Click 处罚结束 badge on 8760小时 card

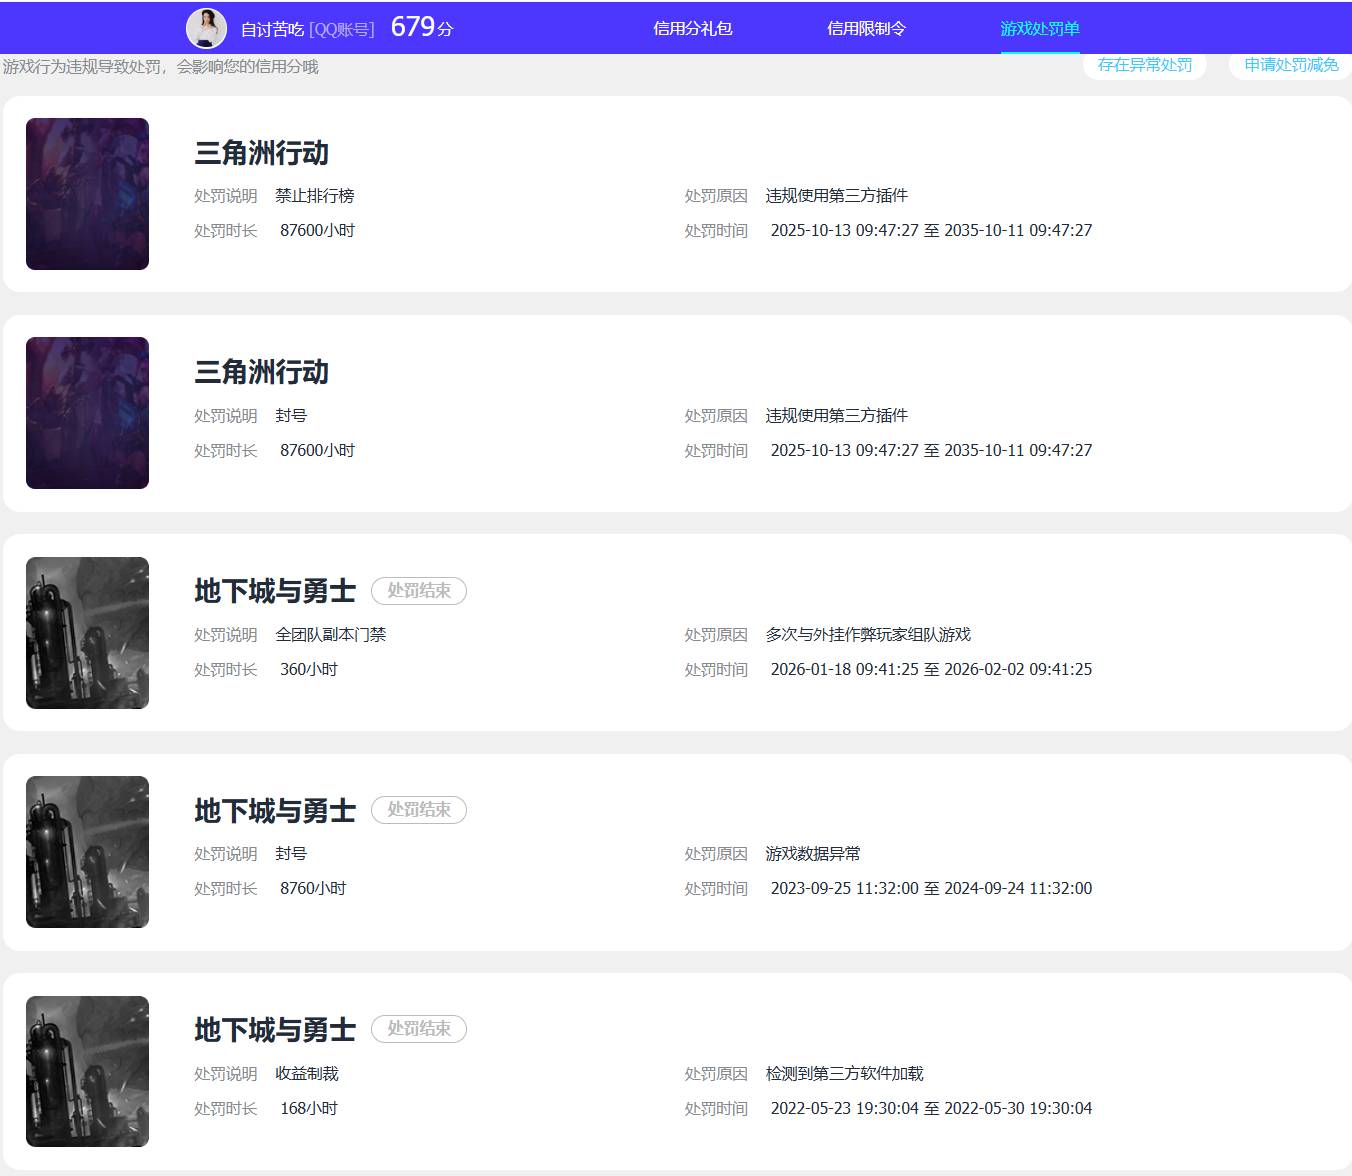point(419,810)
